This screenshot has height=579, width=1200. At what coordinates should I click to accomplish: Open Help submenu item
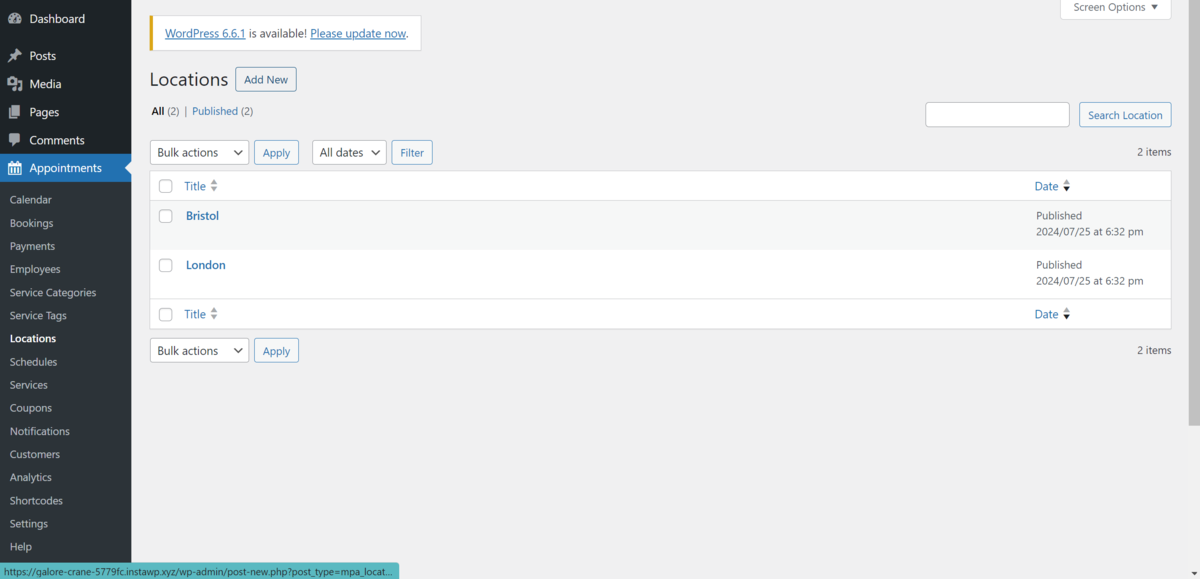pyautogui.click(x=21, y=547)
